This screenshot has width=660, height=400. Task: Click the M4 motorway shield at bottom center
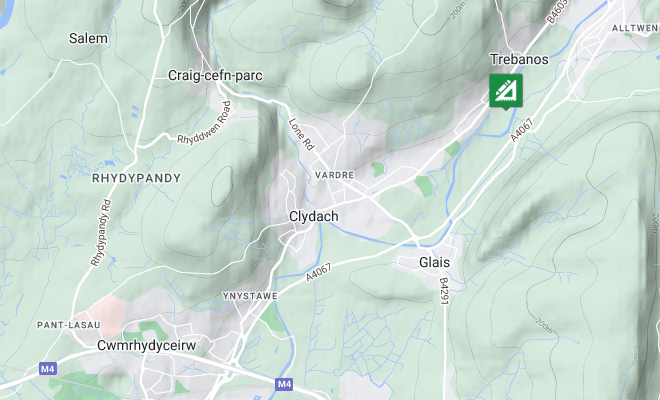point(285,384)
